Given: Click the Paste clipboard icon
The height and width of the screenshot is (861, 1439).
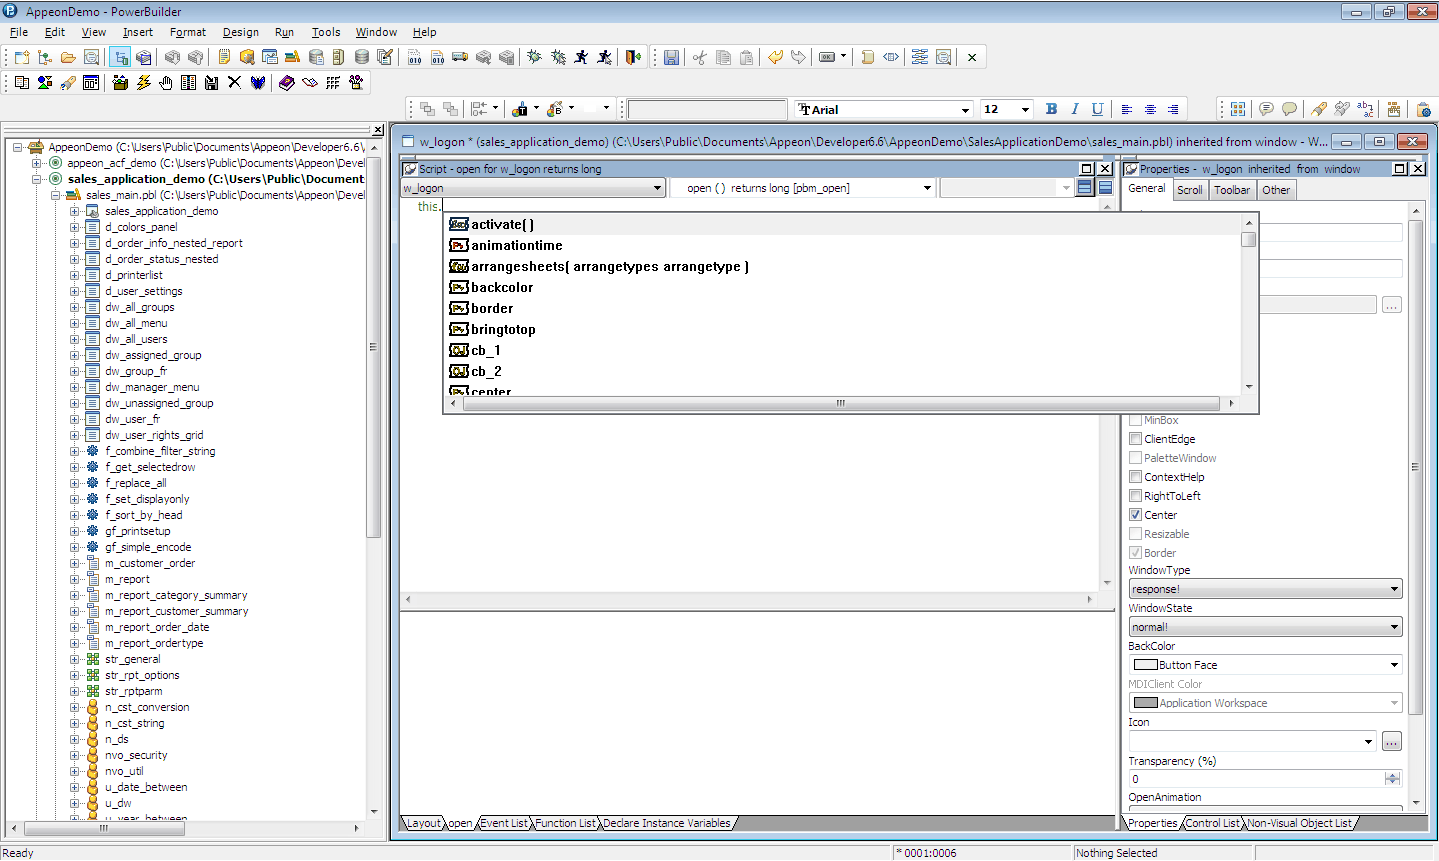Looking at the screenshot, I should pos(746,57).
